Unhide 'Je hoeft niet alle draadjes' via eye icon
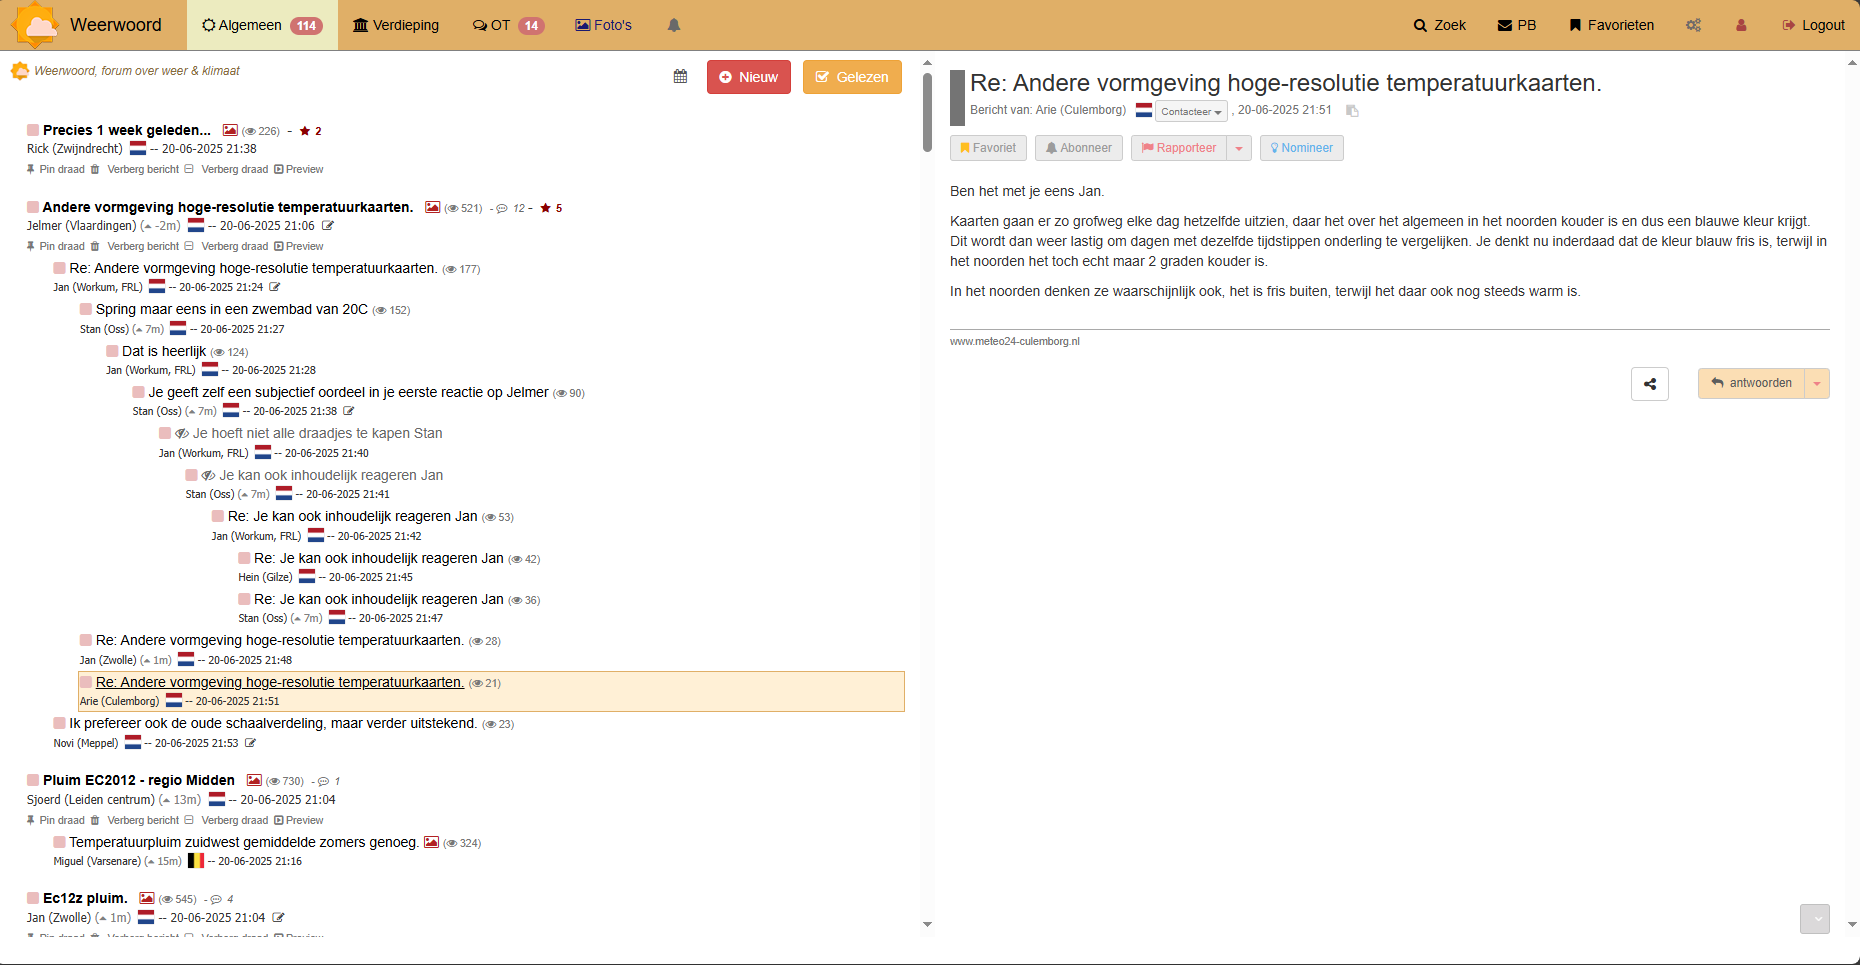 pyautogui.click(x=182, y=433)
